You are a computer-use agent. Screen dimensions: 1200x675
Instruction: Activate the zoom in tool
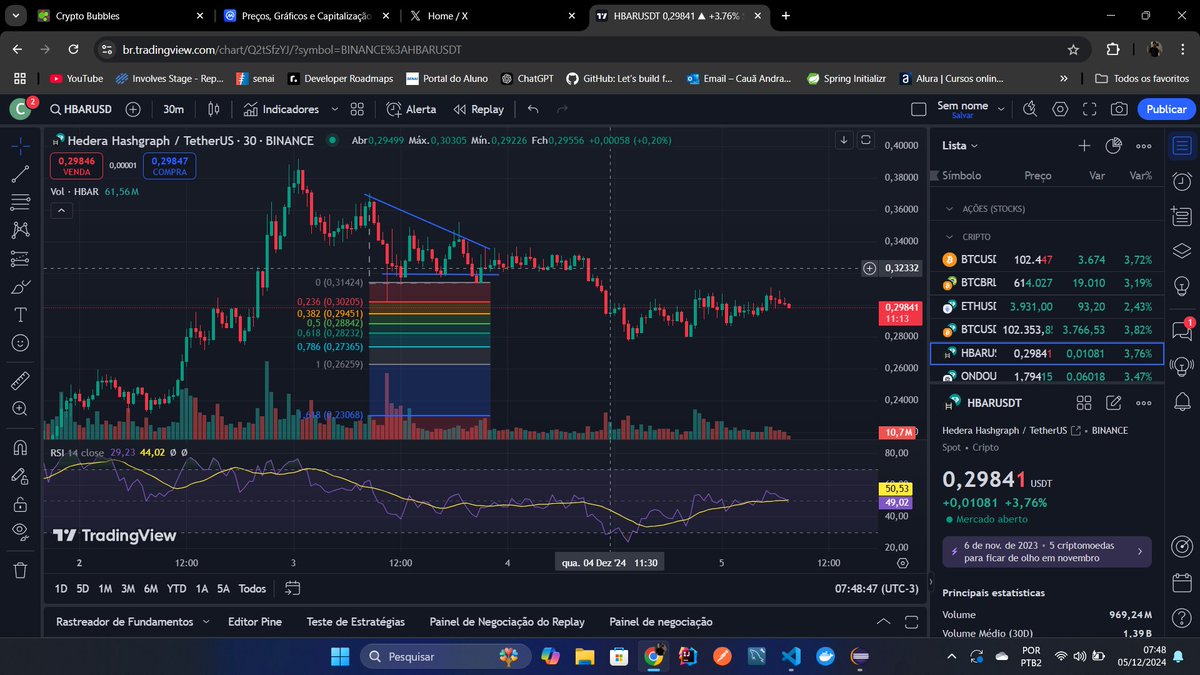tap(20, 409)
